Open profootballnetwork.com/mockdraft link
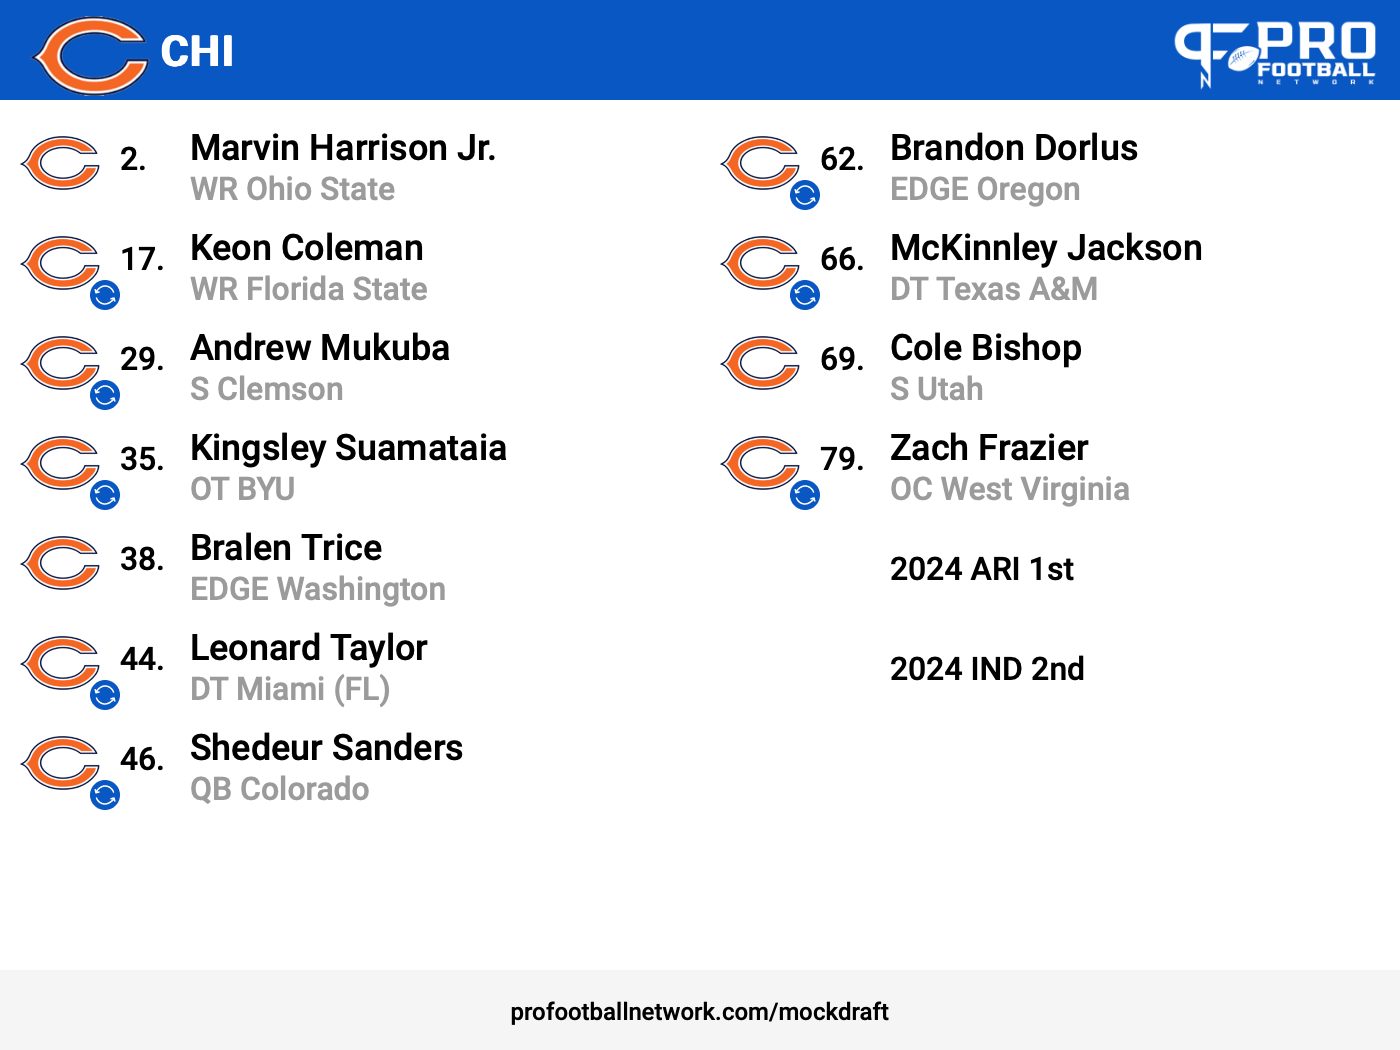Image resolution: width=1400 pixels, height=1050 pixels. tap(699, 1012)
